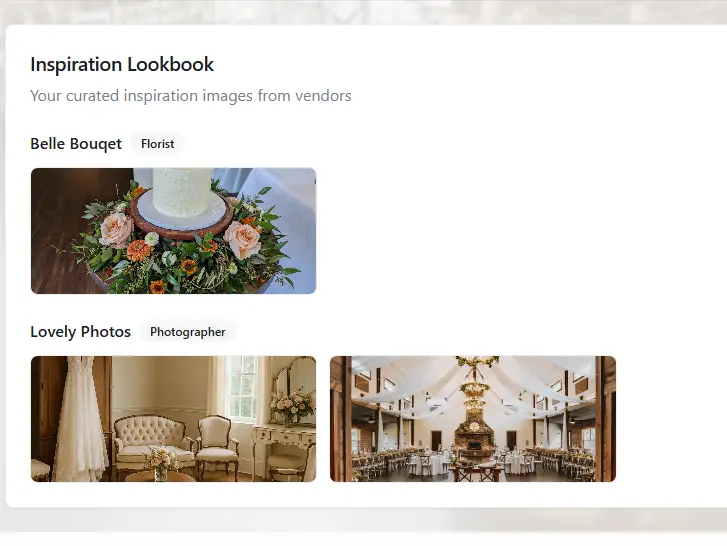Image resolution: width=727 pixels, height=546 pixels.
Task: Click the cream armchair beside the sofa
Action: point(216,444)
